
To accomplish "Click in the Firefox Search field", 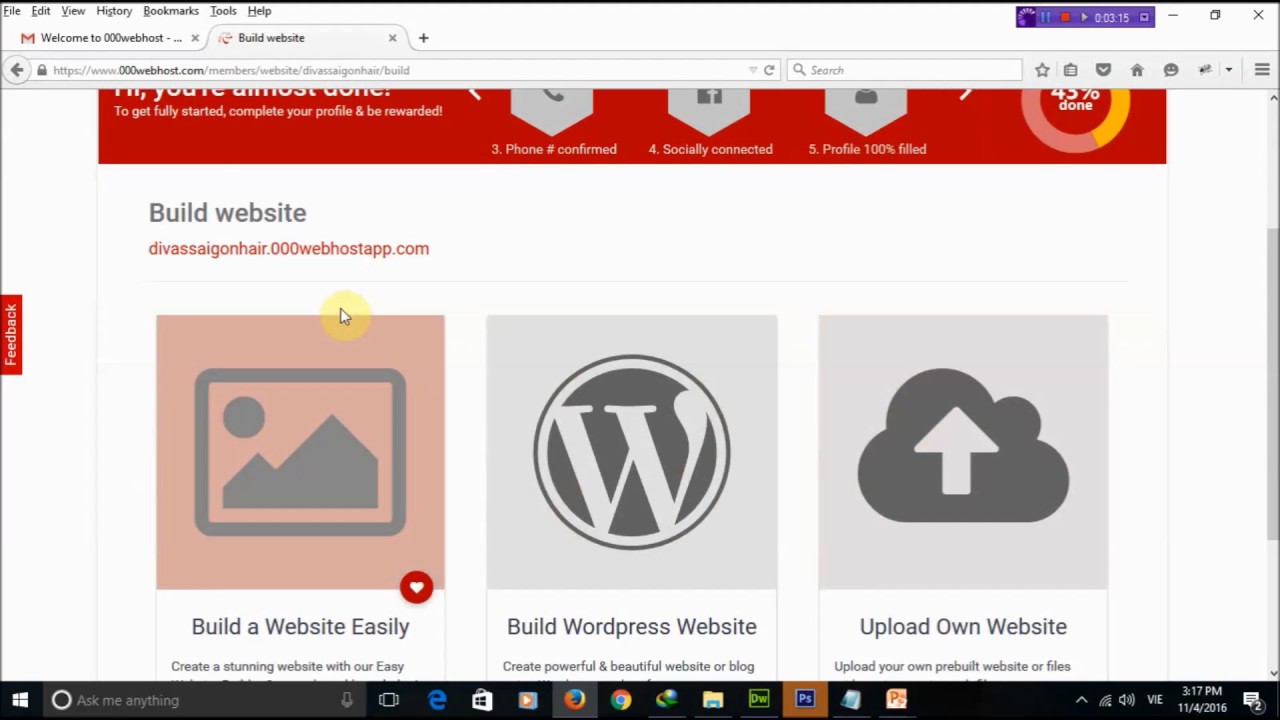I will coord(904,70).
